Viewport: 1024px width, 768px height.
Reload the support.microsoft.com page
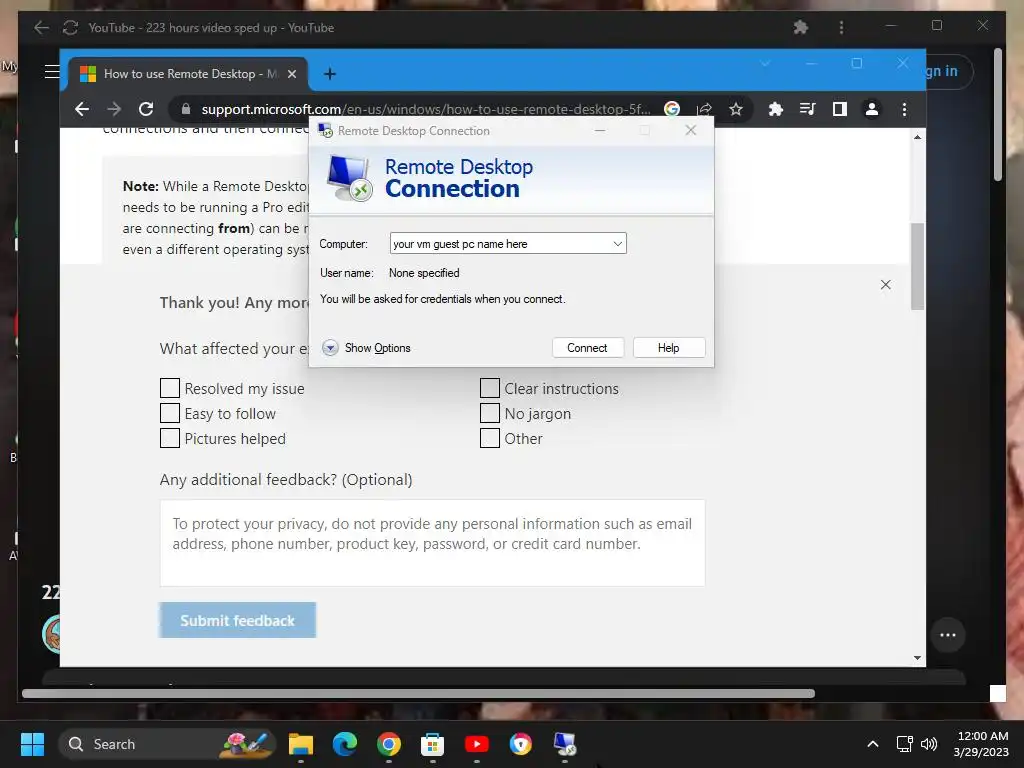146,109
